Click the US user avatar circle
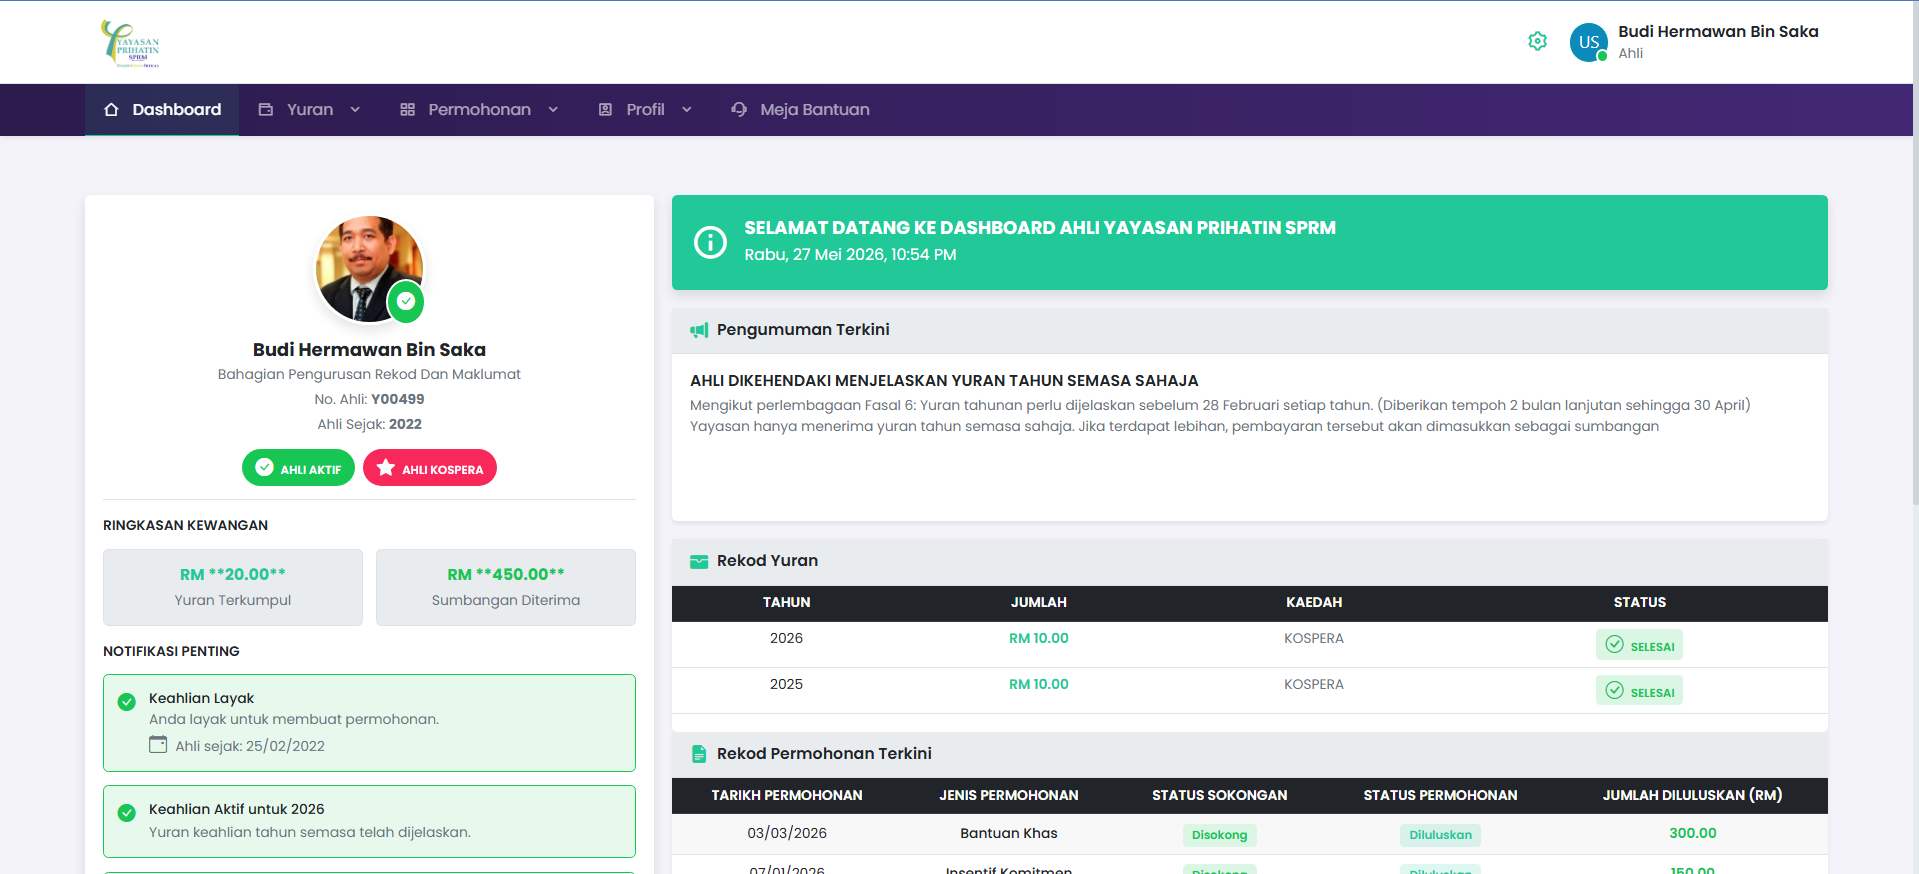This screenshot has width=1919, height=874. coord(1589,42)
